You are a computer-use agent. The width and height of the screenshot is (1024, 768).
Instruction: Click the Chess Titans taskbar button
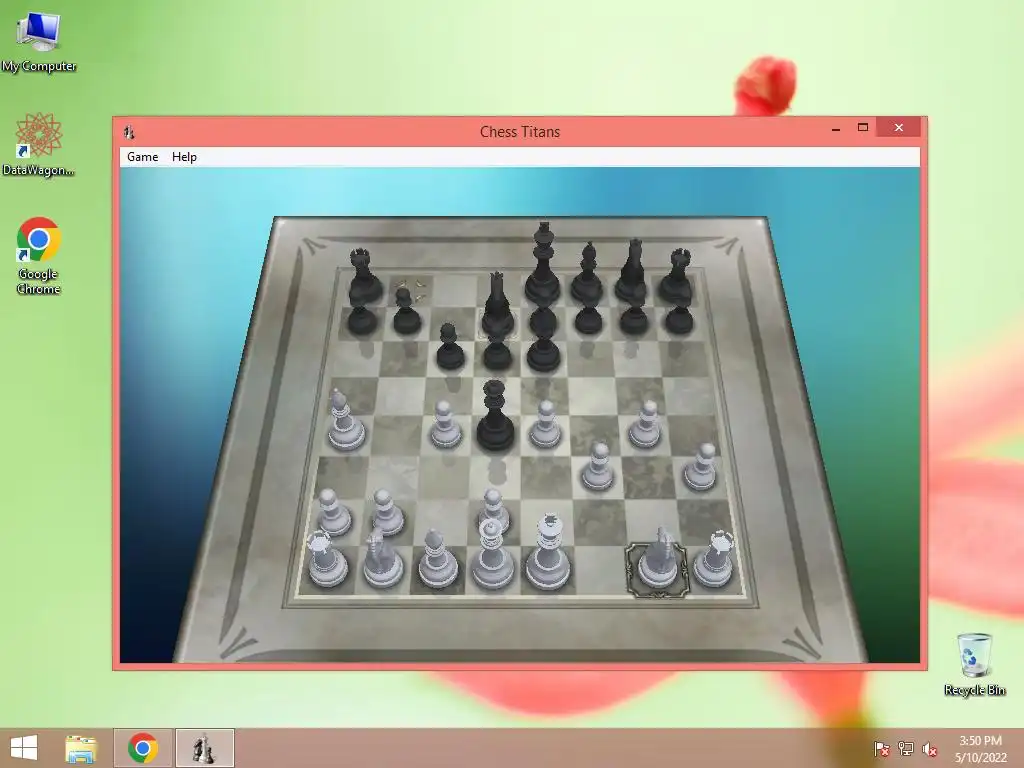[204, 748]
